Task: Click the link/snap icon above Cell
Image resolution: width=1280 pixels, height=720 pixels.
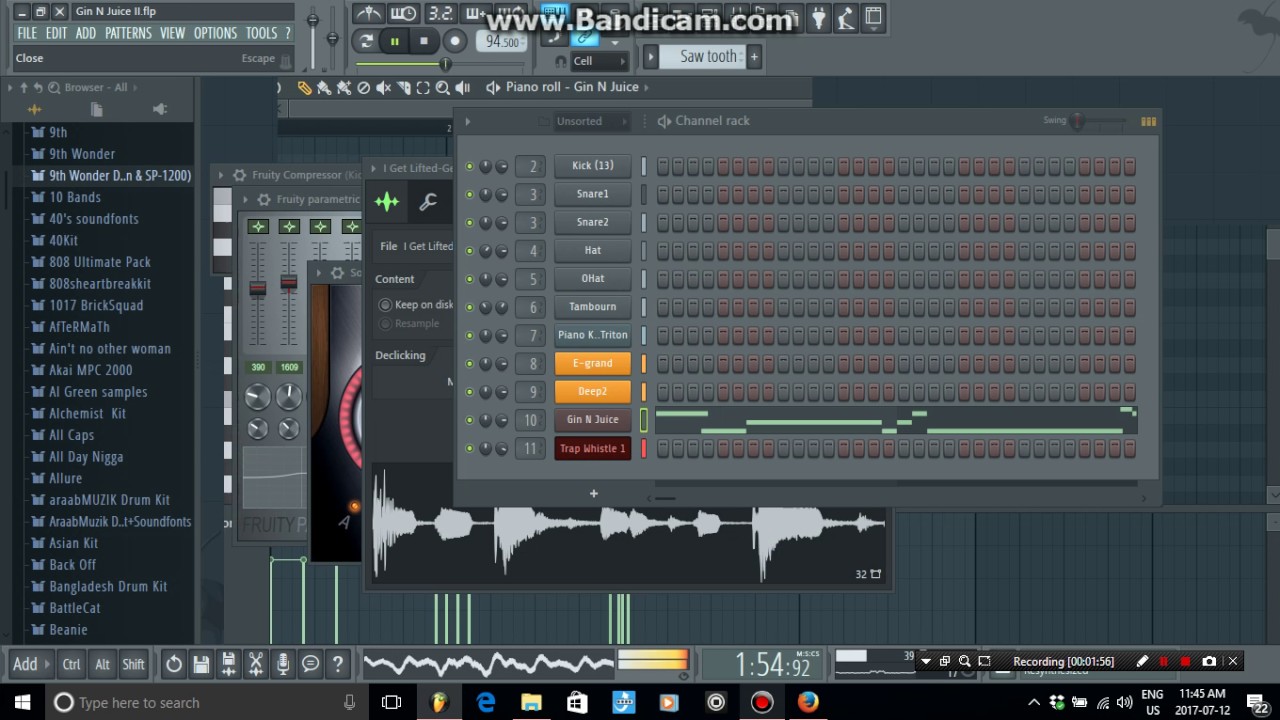Action: click(585, 39)
